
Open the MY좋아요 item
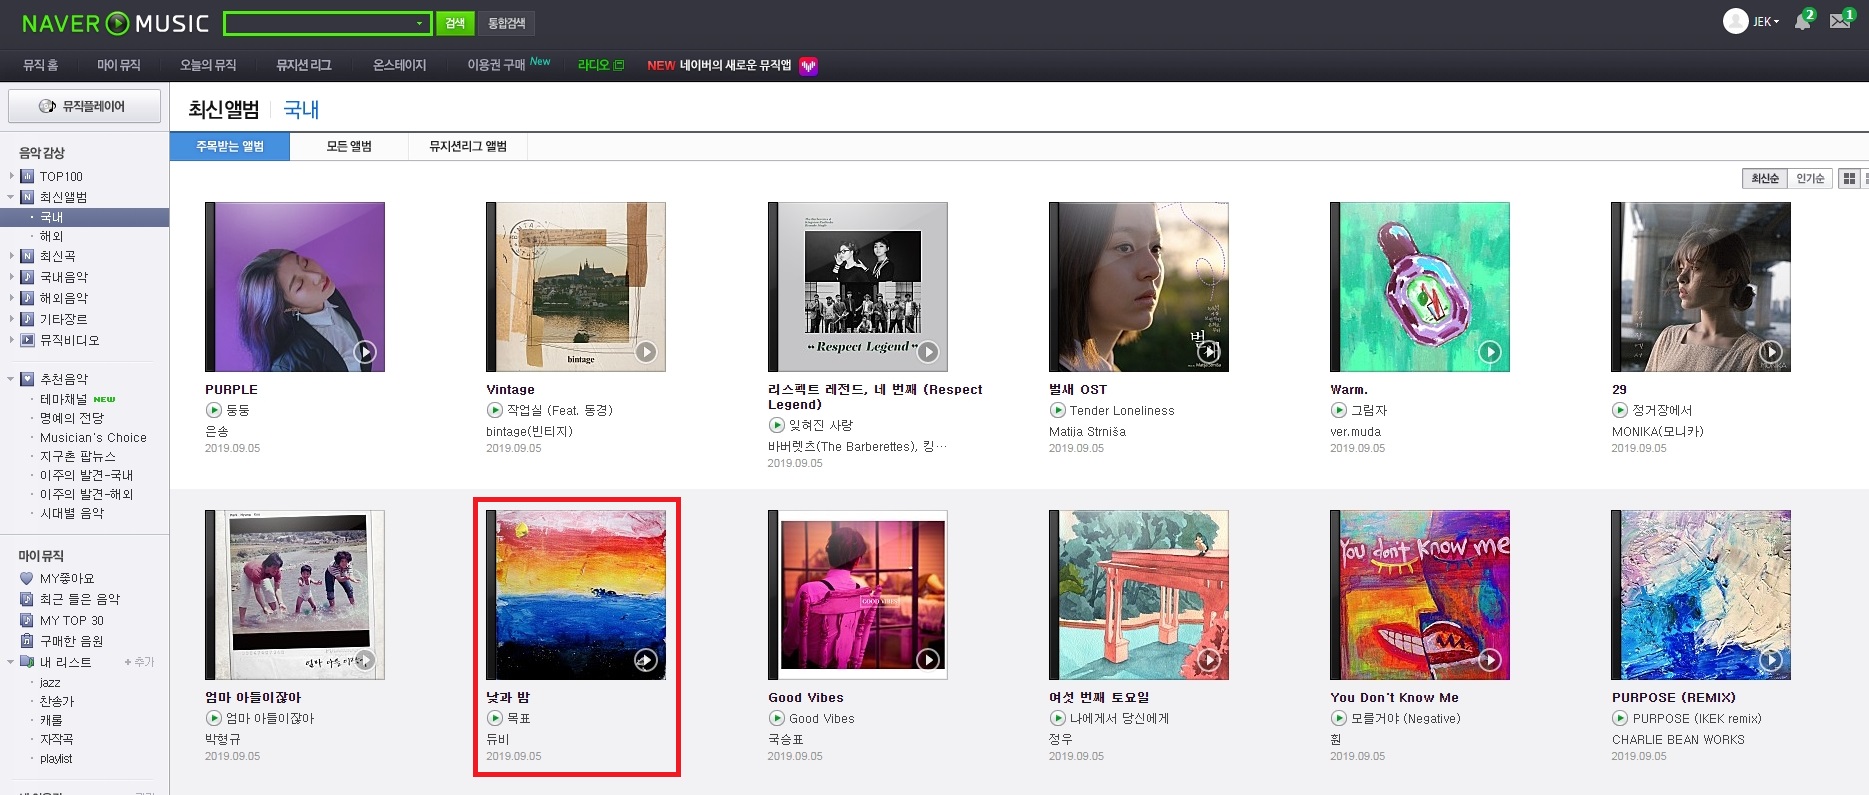tap(67, 578)
